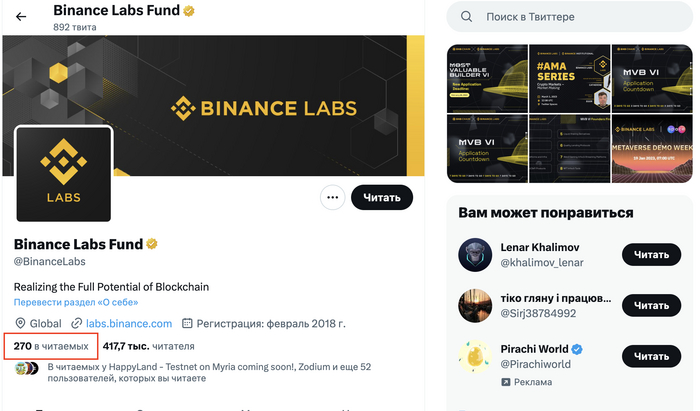Click the verified badge next to Pirachi World

coord(577,348)
